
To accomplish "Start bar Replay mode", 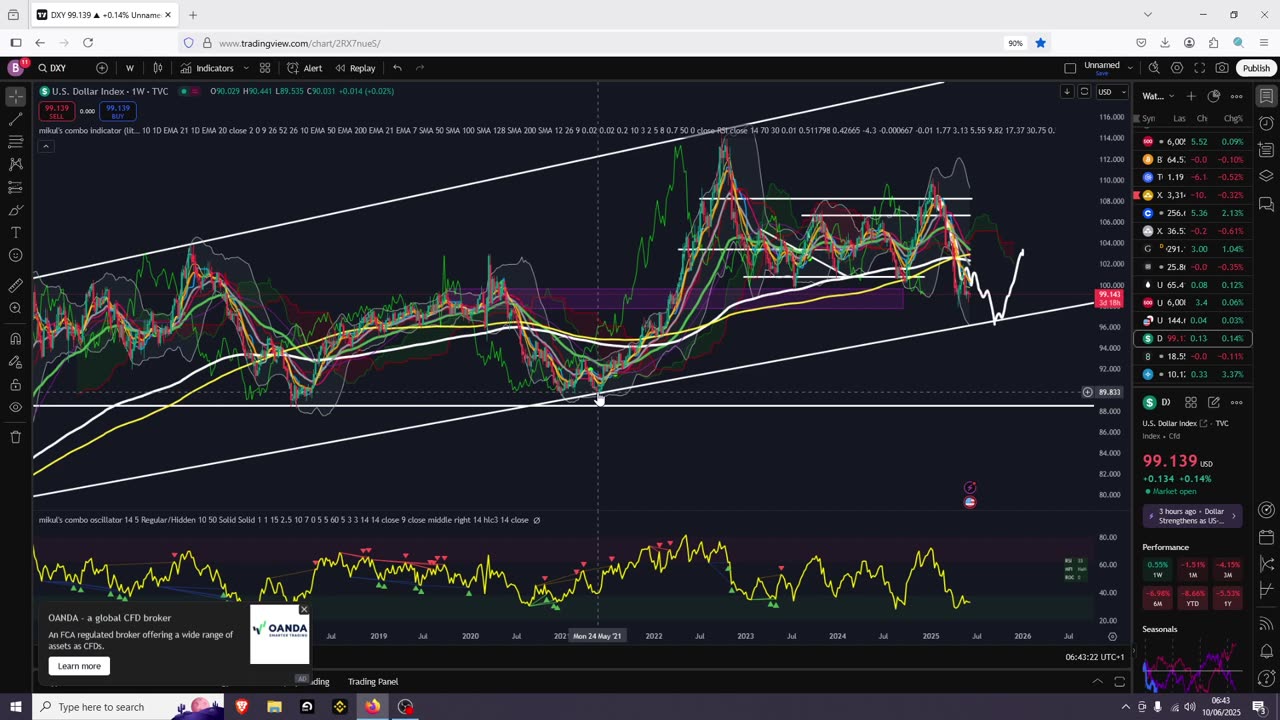I will 355,68.
